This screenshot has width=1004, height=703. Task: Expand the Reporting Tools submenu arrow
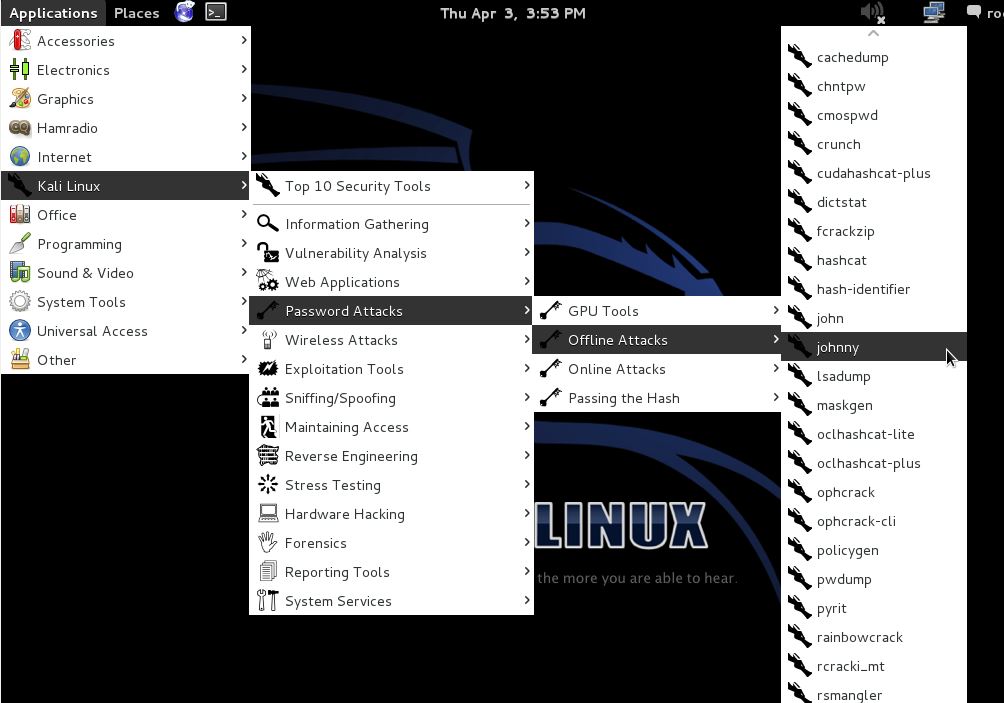(526, 571)
